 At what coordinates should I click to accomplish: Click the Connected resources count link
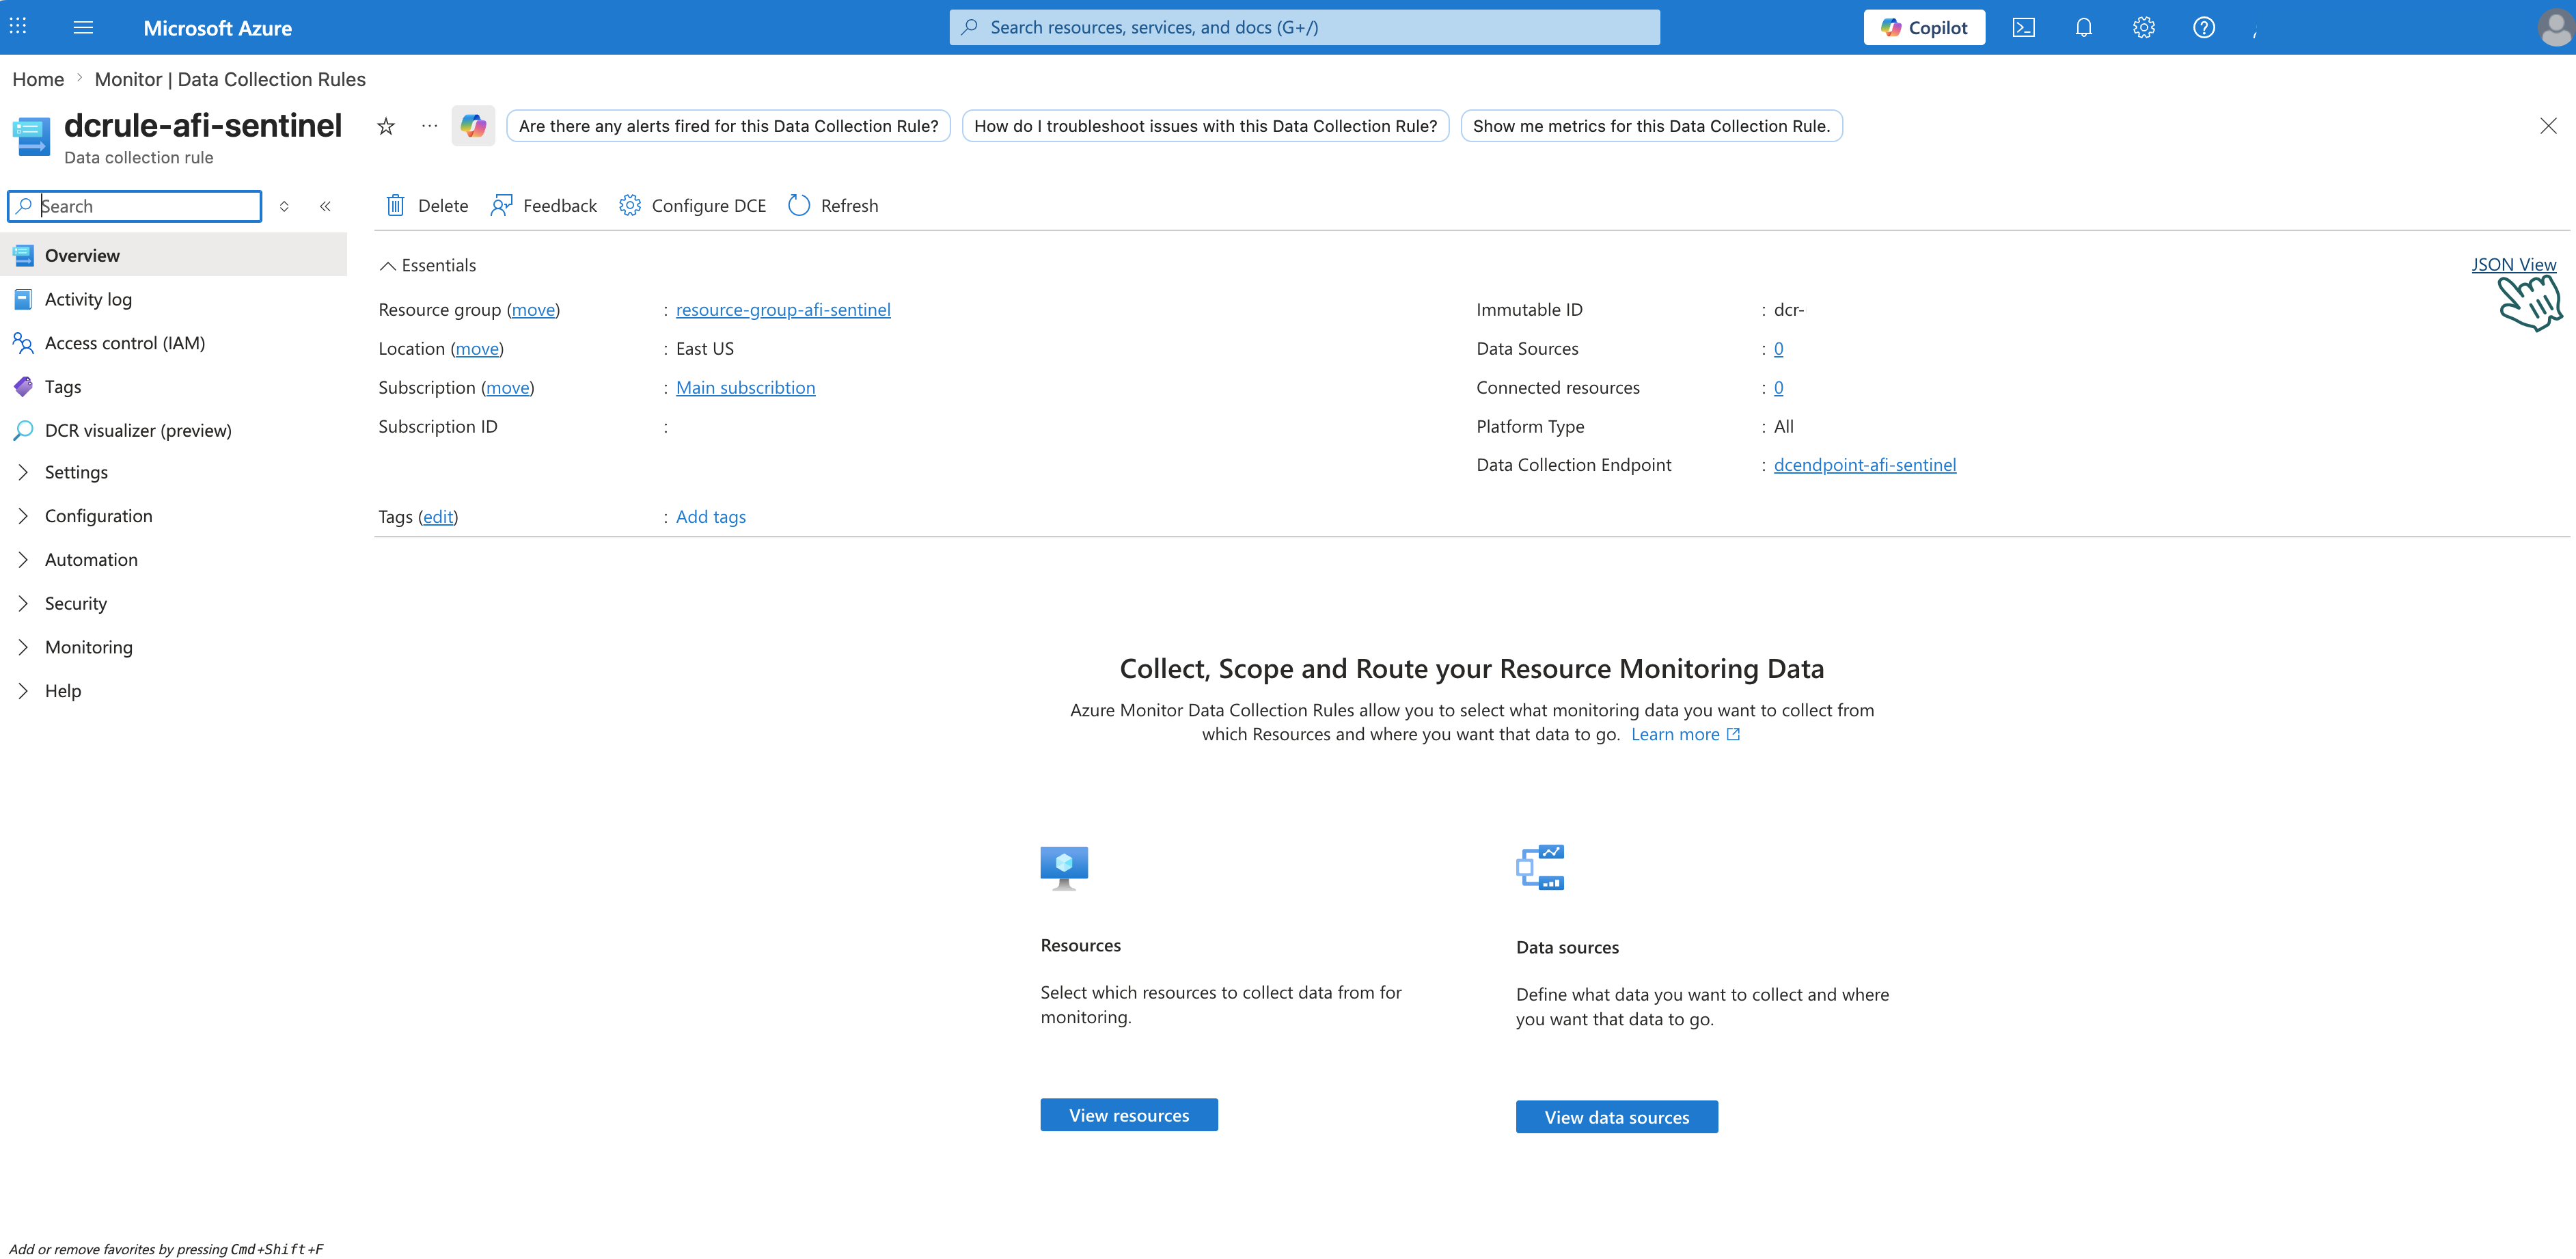1778,388
